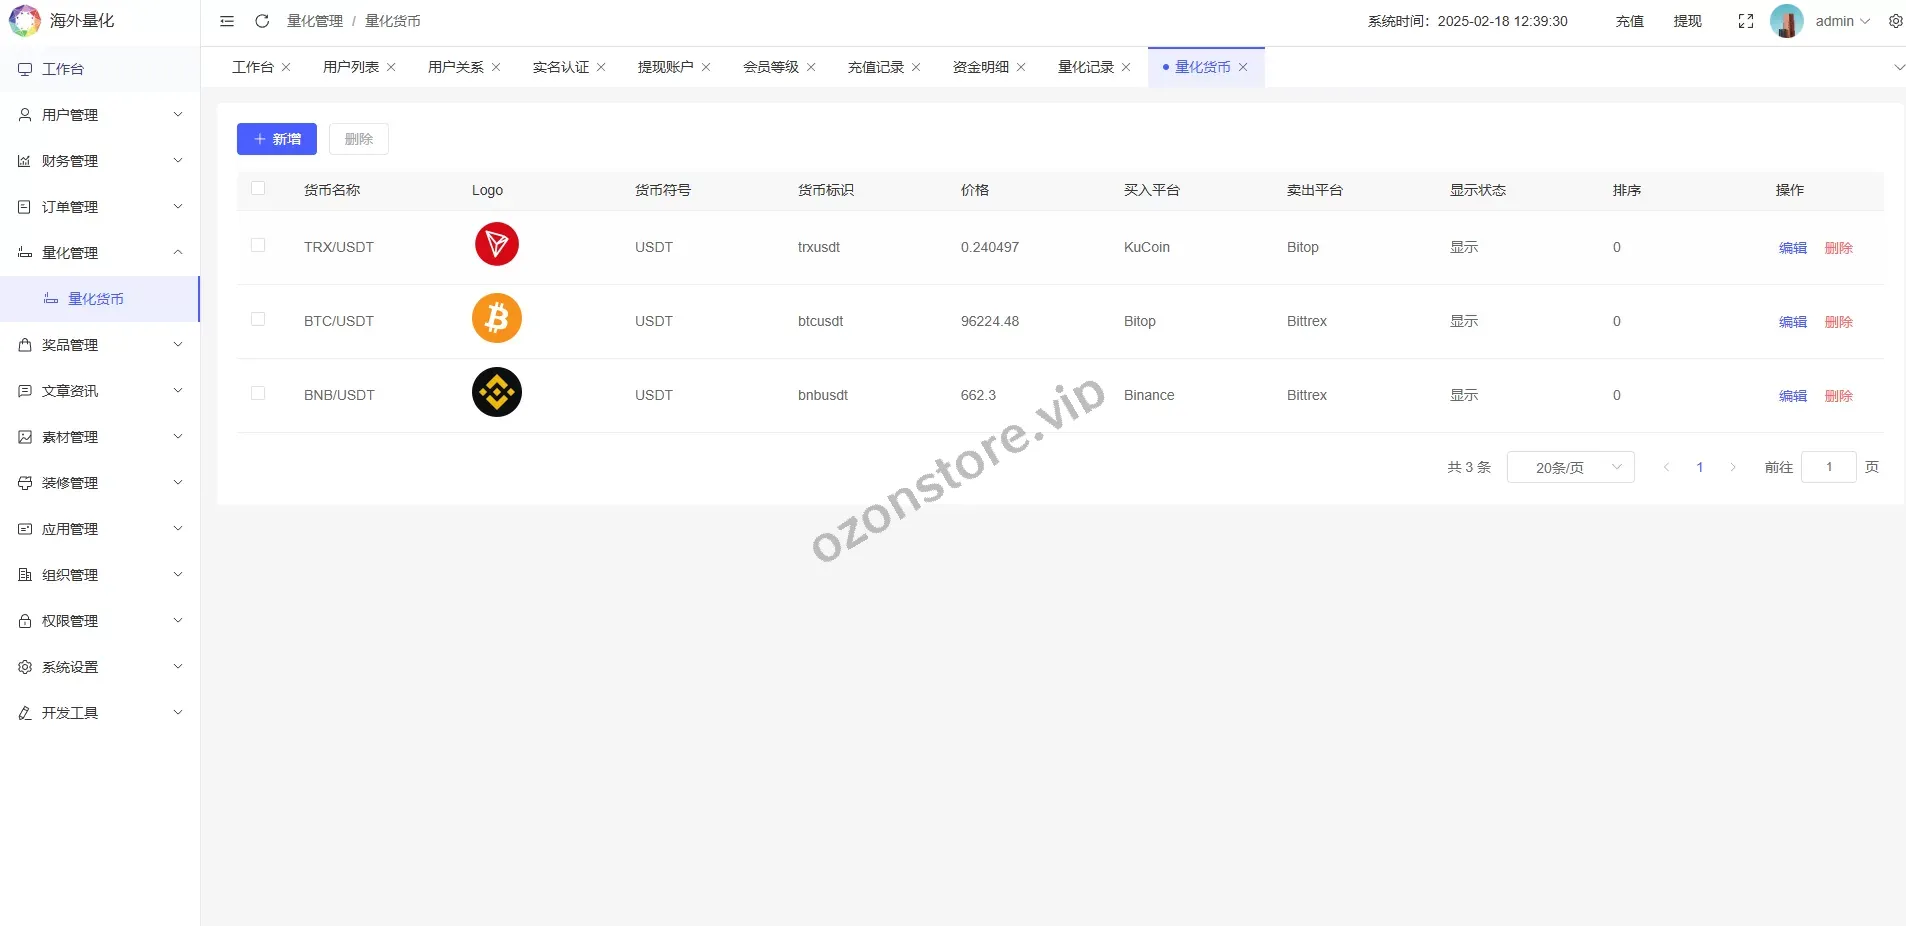Check the BTC/USDT row checkbox
Screen dimensions: 1906x926
(258, 320)
